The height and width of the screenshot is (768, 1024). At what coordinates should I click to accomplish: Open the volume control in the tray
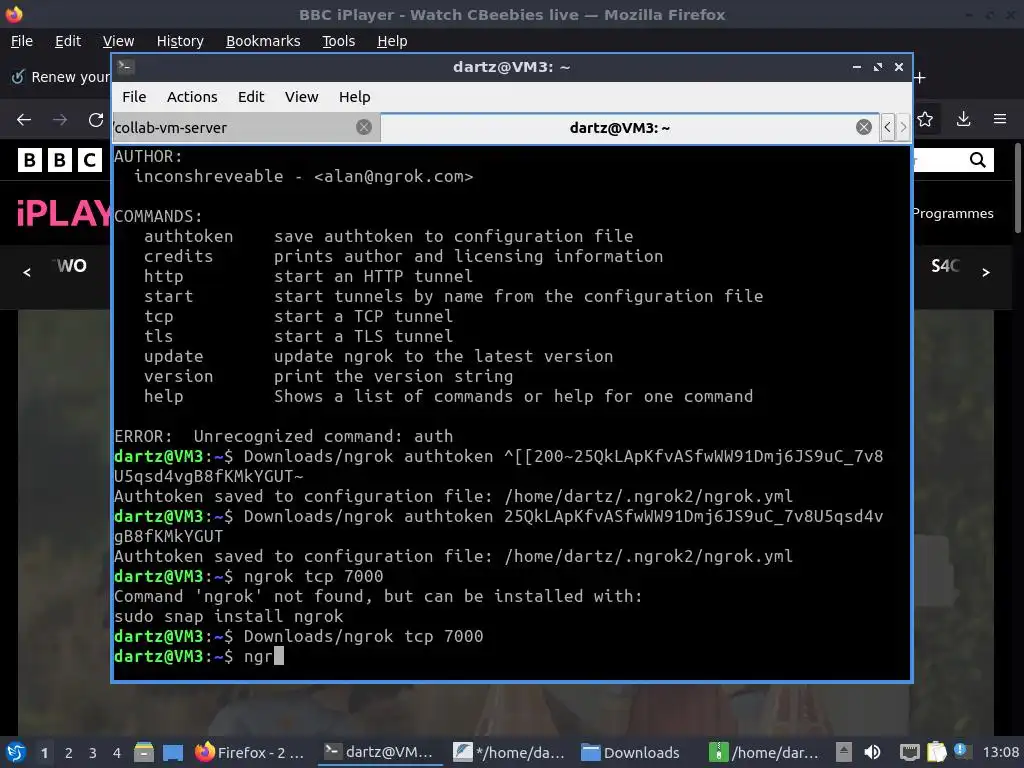(x=872, y=752)
